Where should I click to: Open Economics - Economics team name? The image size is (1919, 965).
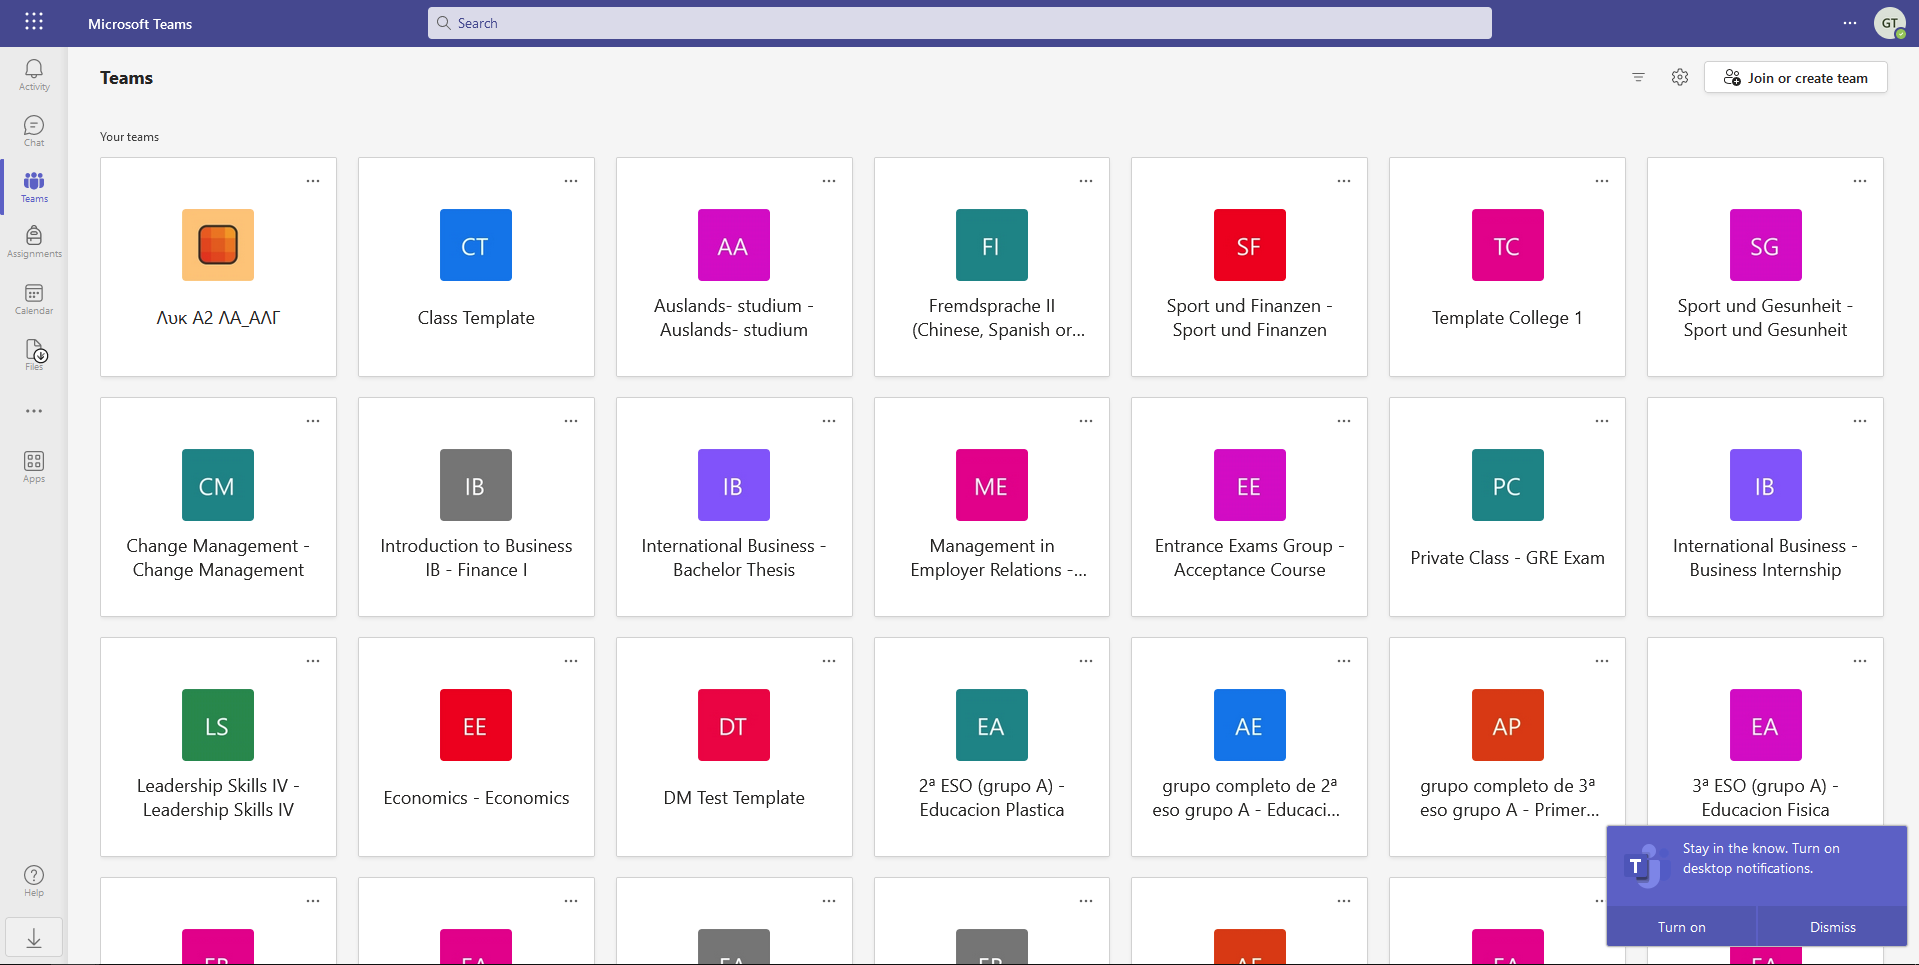point(476,798)
